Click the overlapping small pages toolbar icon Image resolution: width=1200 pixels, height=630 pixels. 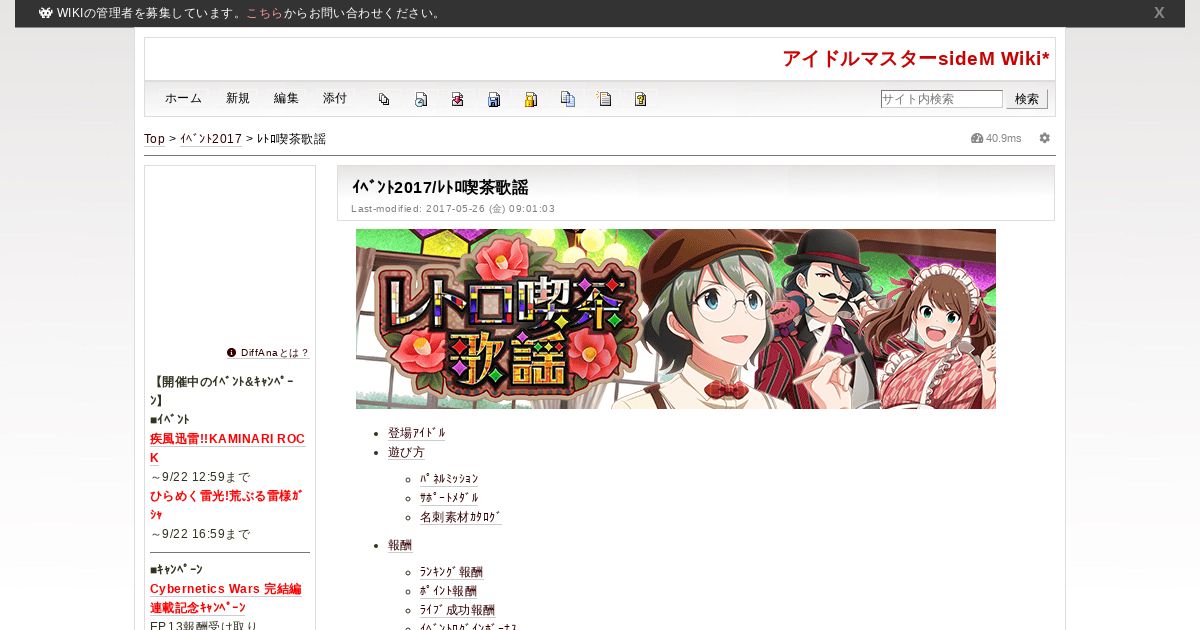(x=384, y=99)
